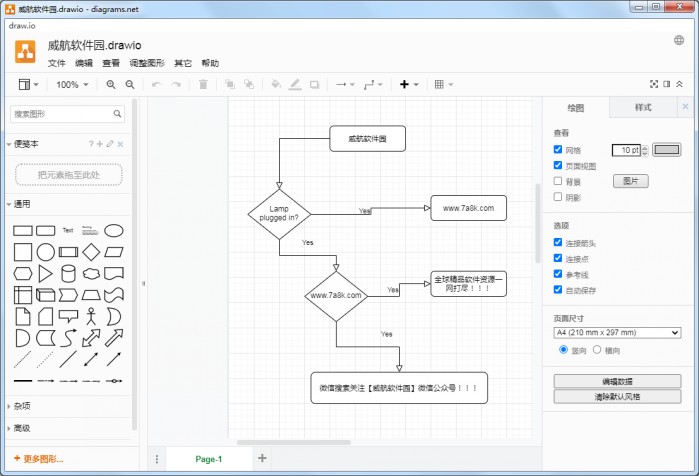Screen dimensions: 699x476
Task: Click the vertical canvas scrollbar
Action: click(x=538, y=223)
